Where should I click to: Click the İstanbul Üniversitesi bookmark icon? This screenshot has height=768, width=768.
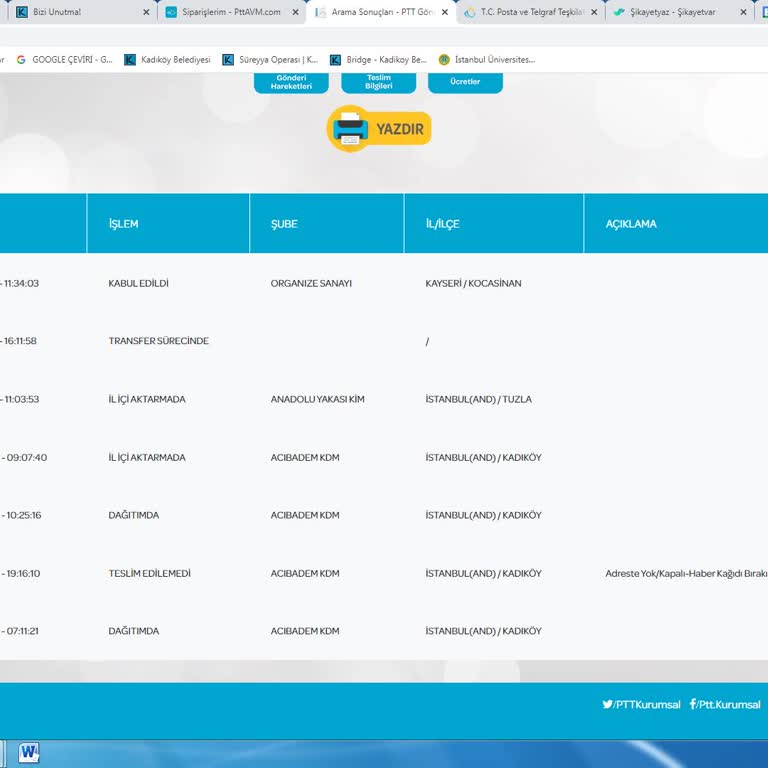tap(444, 60)
